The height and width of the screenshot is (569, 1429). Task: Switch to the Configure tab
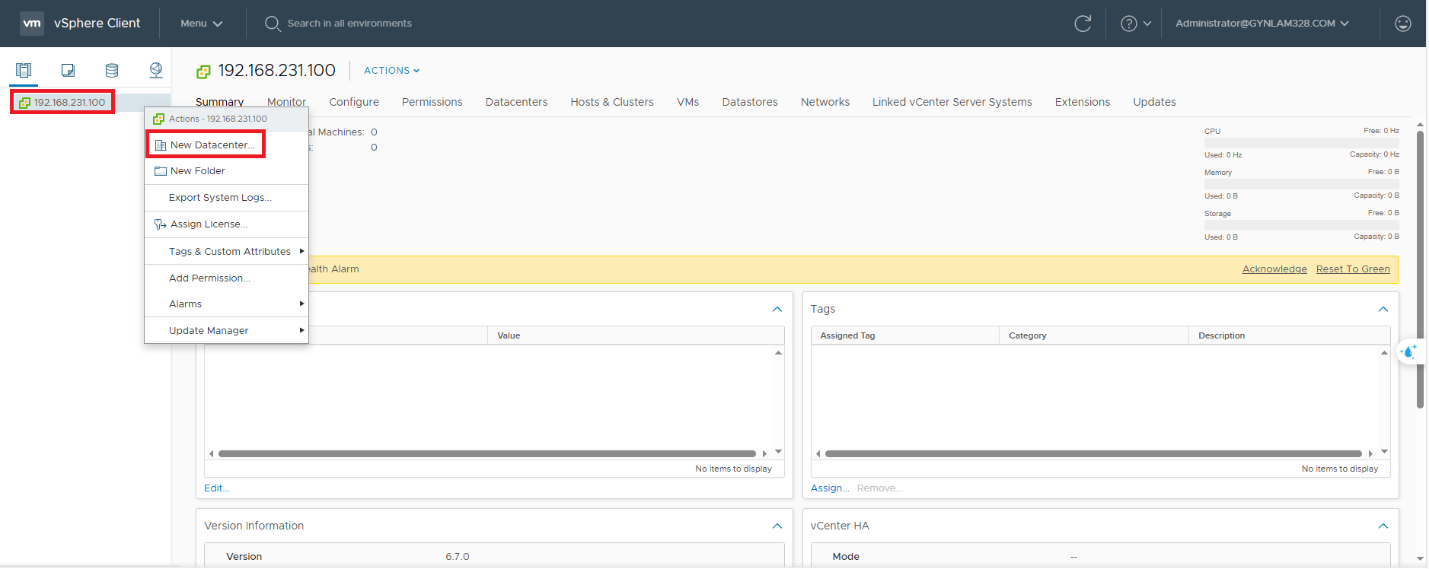coord(354,102)
